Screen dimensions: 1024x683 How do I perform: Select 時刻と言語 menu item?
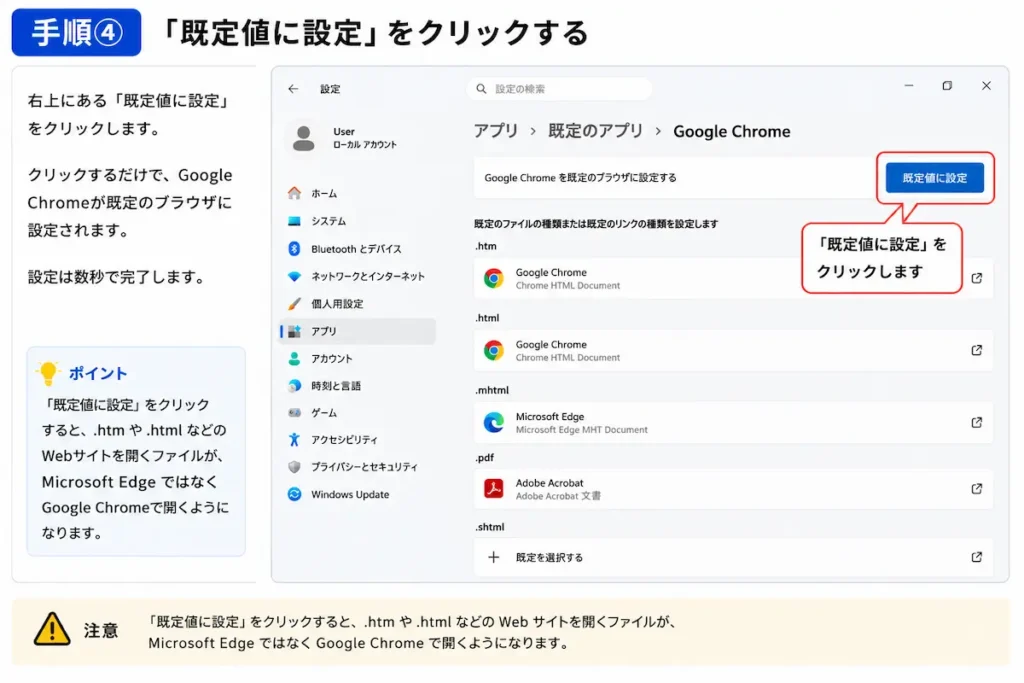(x=336, y=386)
